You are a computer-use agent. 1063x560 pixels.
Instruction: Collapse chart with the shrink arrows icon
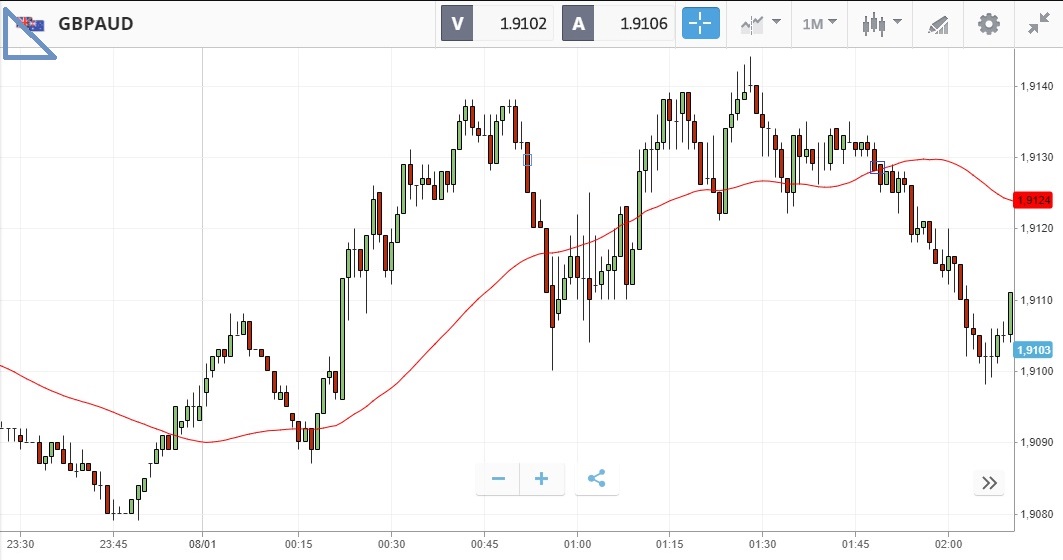click(x=1038, y=24)
